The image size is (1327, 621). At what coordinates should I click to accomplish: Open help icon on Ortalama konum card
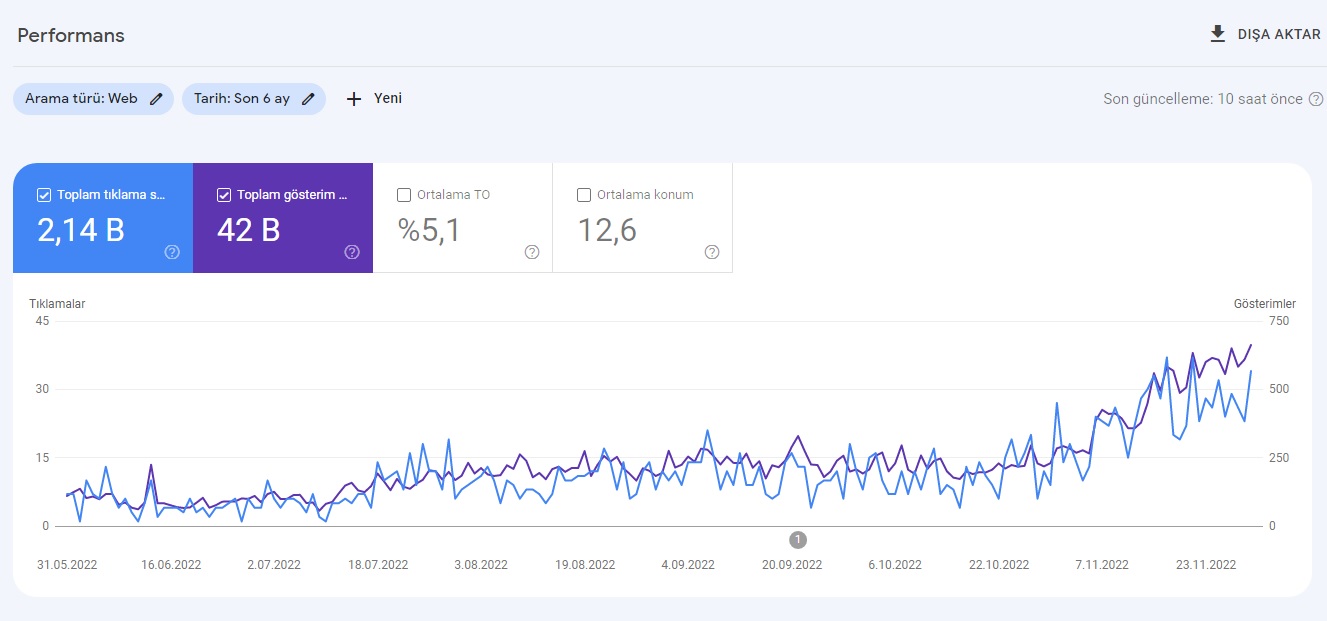712,252
